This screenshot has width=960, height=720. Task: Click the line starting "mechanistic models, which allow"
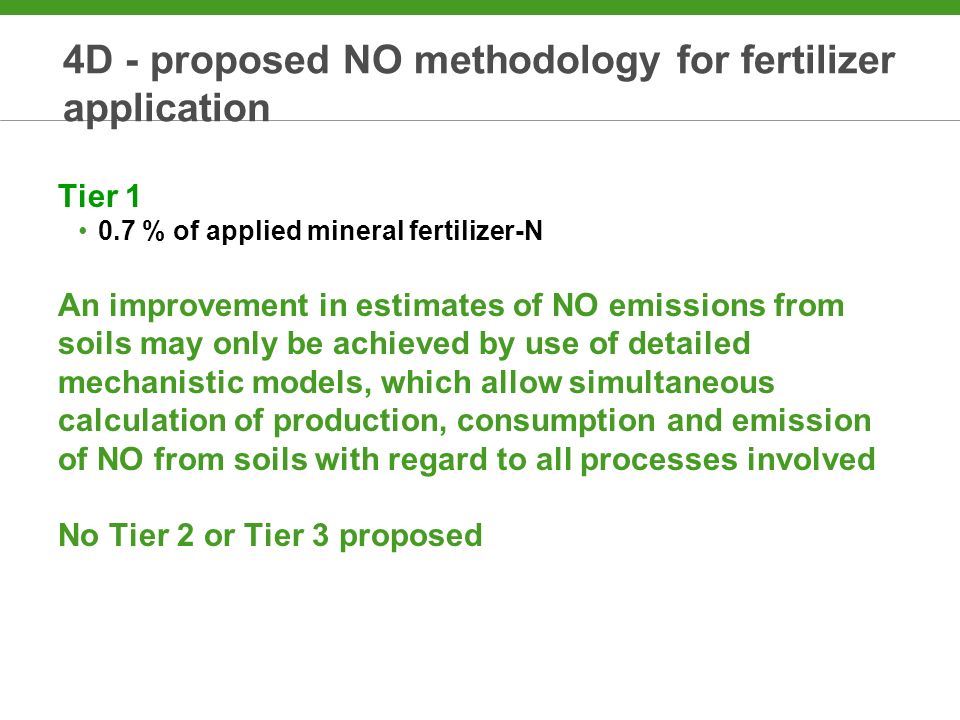pyautogui.click(x=416, y=382)
